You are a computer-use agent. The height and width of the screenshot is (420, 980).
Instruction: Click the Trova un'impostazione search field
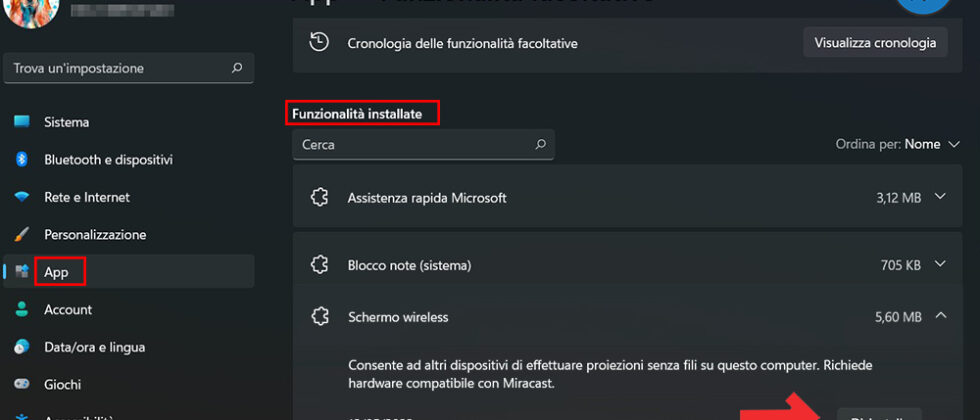point(115,68)
